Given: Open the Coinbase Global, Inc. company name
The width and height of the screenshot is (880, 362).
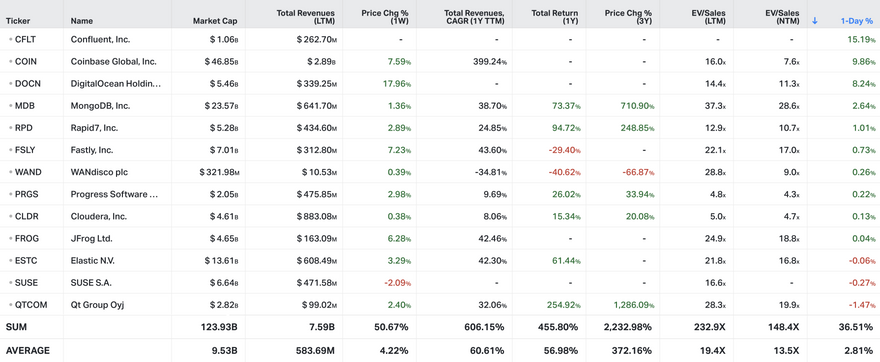Looking at the screenshot, I should pyautogui.click(x=113, y=62).
